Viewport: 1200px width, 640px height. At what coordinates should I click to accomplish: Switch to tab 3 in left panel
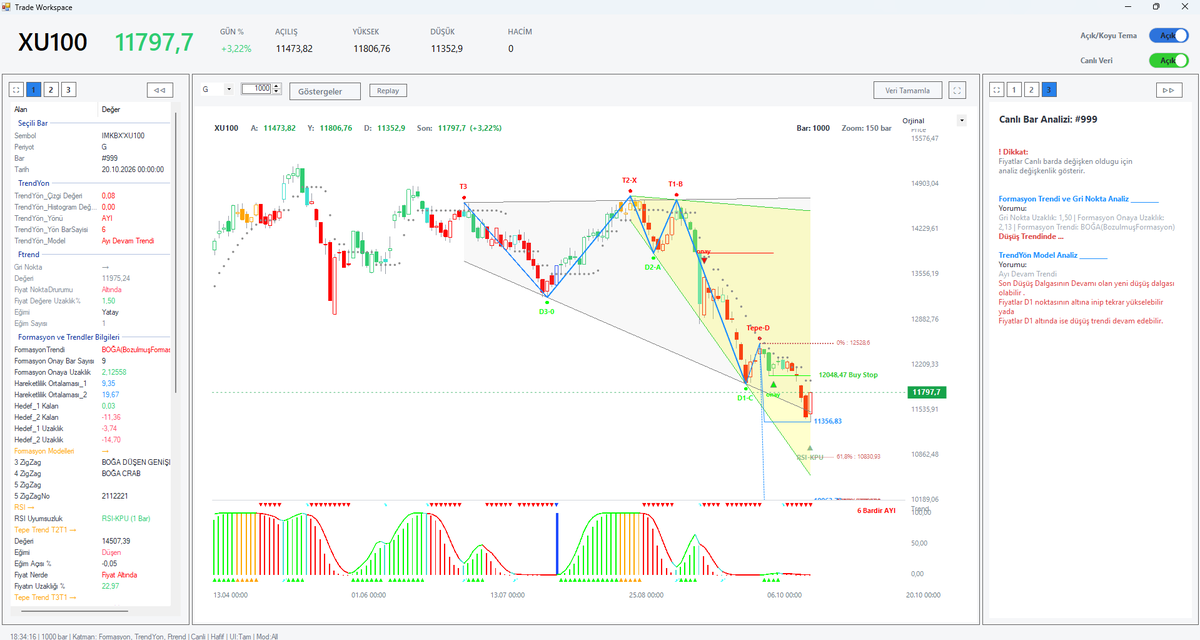pyautogui.click(x=68, y=90)
